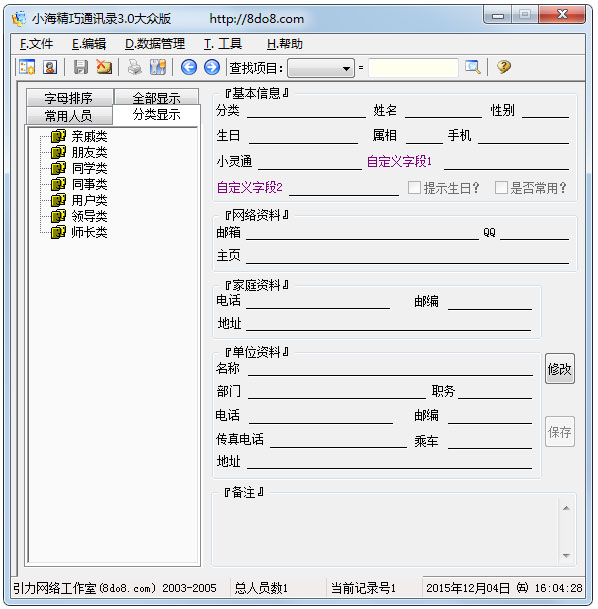Image resolution: width=598 pixels, height=609 pixels.
Task: Click the 职务 input field
Action: click(x=495, y=391)
